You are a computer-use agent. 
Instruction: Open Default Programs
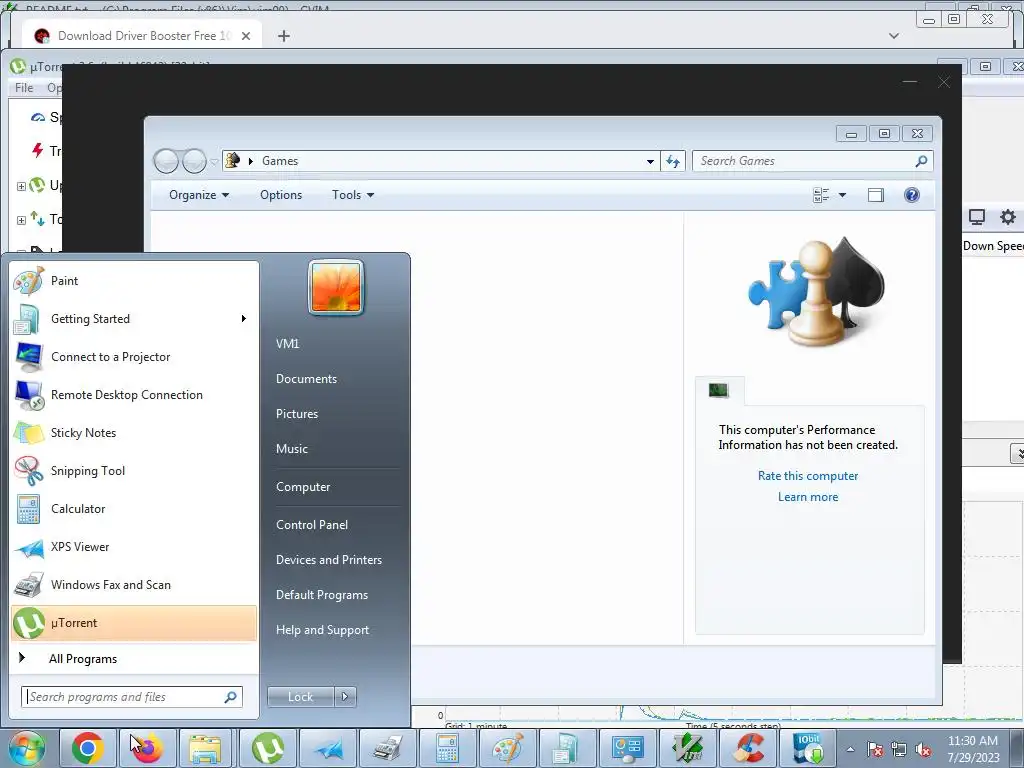(322, 595)
